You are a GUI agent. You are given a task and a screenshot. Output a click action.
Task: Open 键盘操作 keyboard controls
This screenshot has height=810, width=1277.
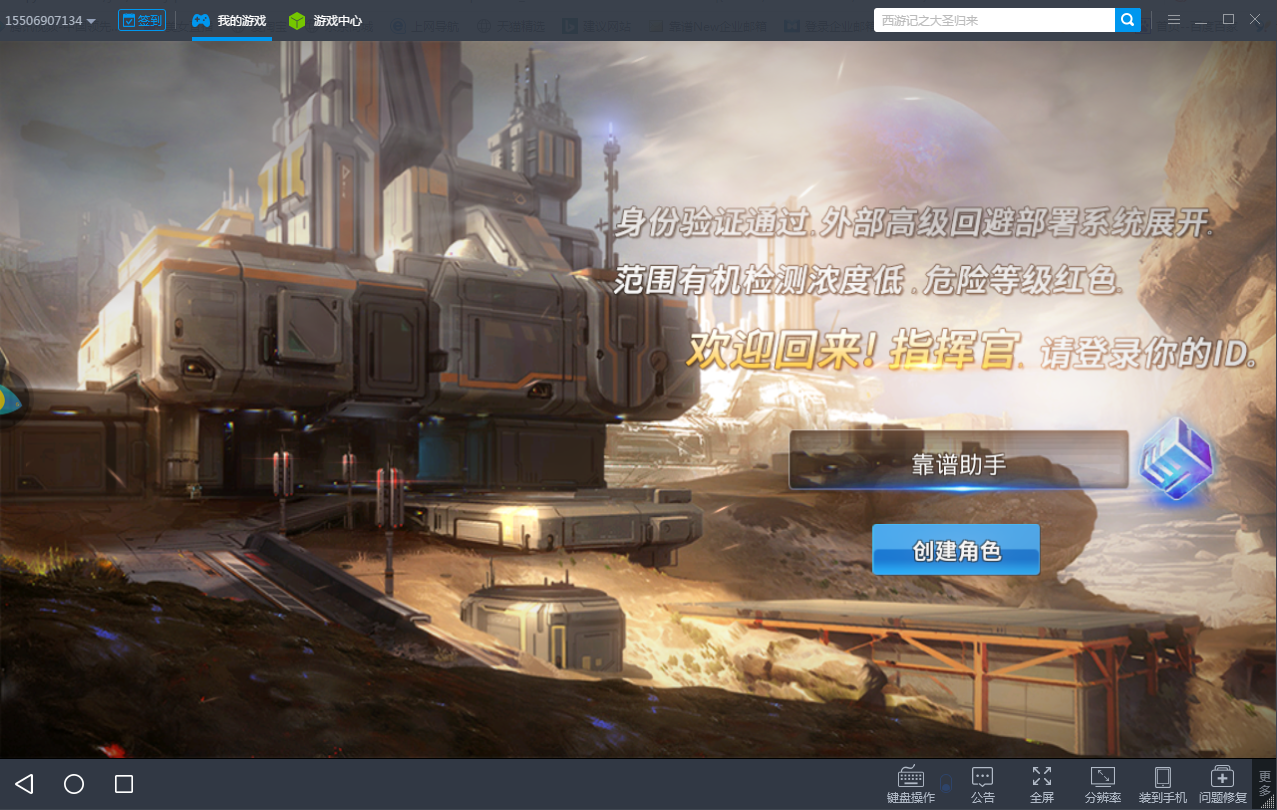tap(911, 785)
